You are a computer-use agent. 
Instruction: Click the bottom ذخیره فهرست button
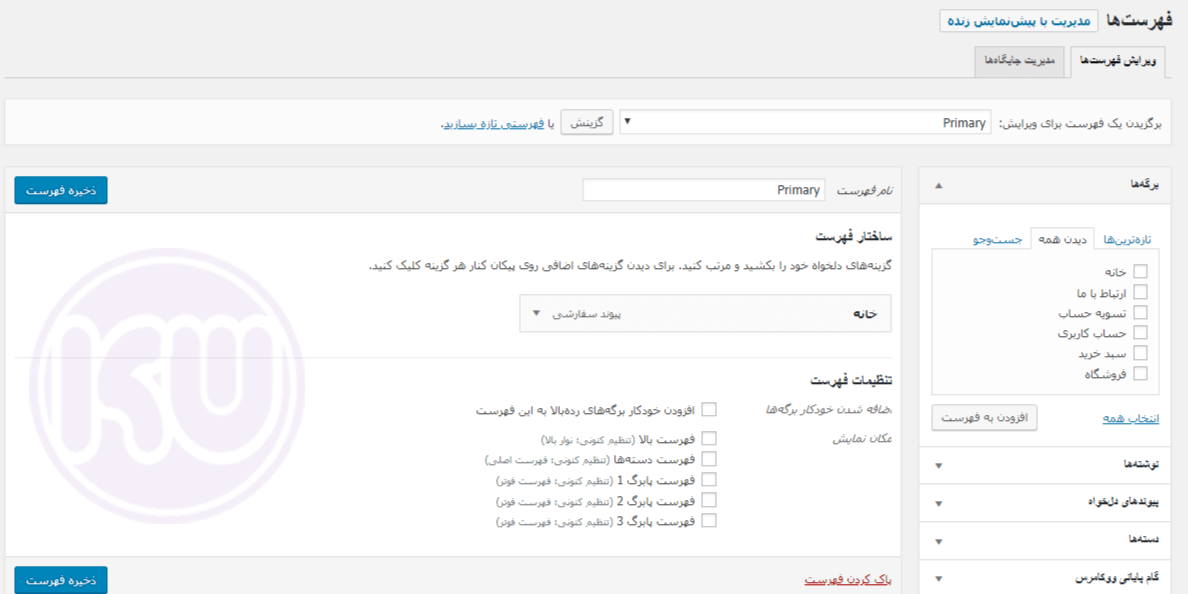(61, 580)
